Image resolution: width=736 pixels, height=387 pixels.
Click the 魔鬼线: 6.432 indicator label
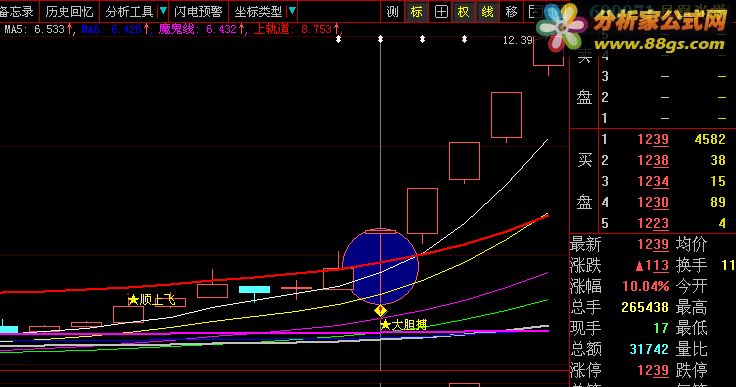point(201,29)
